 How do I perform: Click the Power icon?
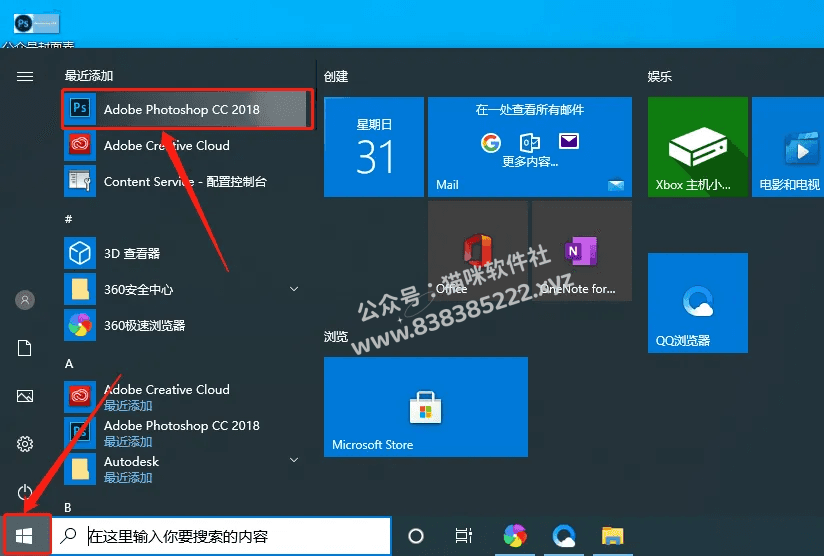[x=25, y=492]
